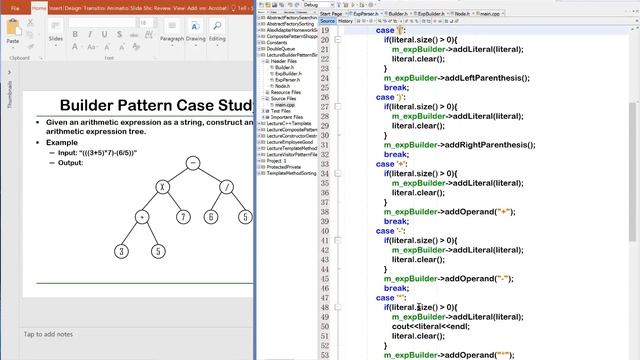Switch to the Acrobat ribbon tab

tap(218, 8)
